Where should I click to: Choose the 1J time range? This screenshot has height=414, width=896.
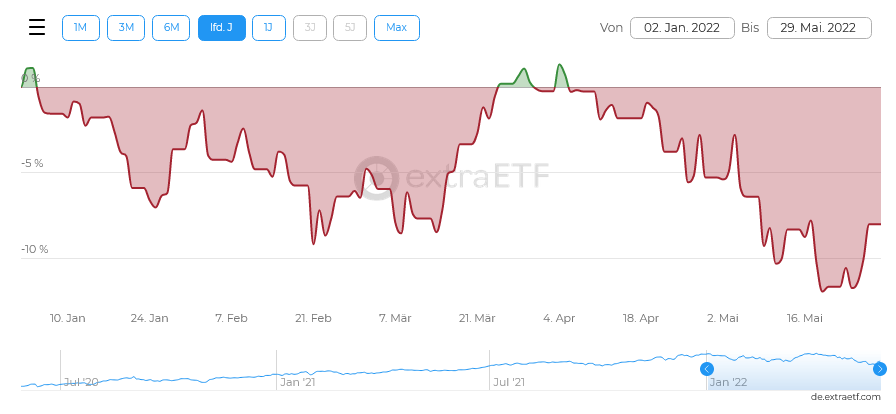coord(268,28)
